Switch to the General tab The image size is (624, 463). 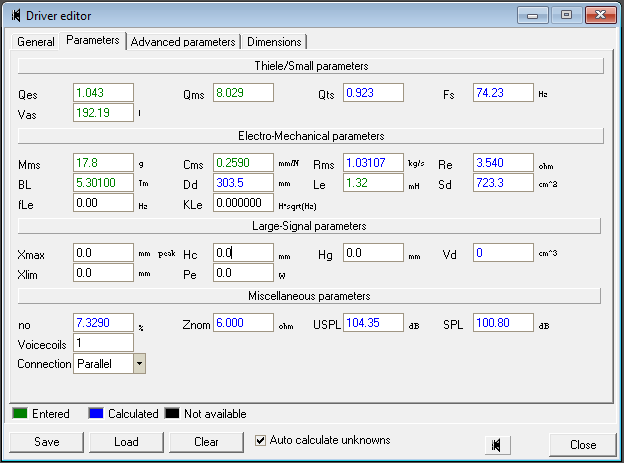[x=36, y=42]
